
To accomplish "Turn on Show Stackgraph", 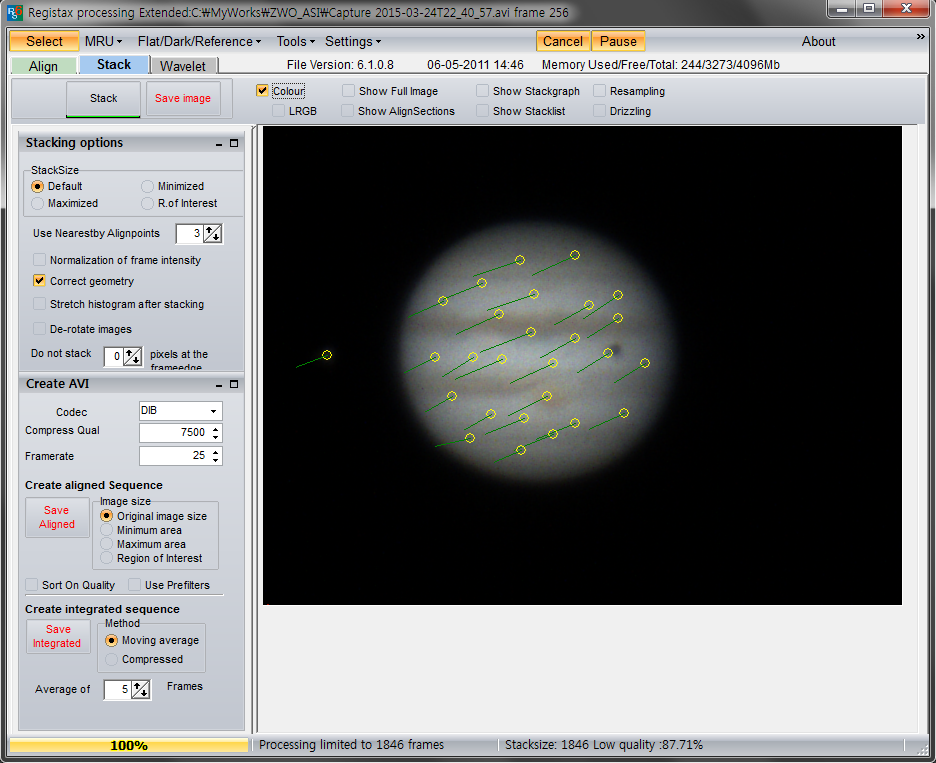I will (482, 91).
